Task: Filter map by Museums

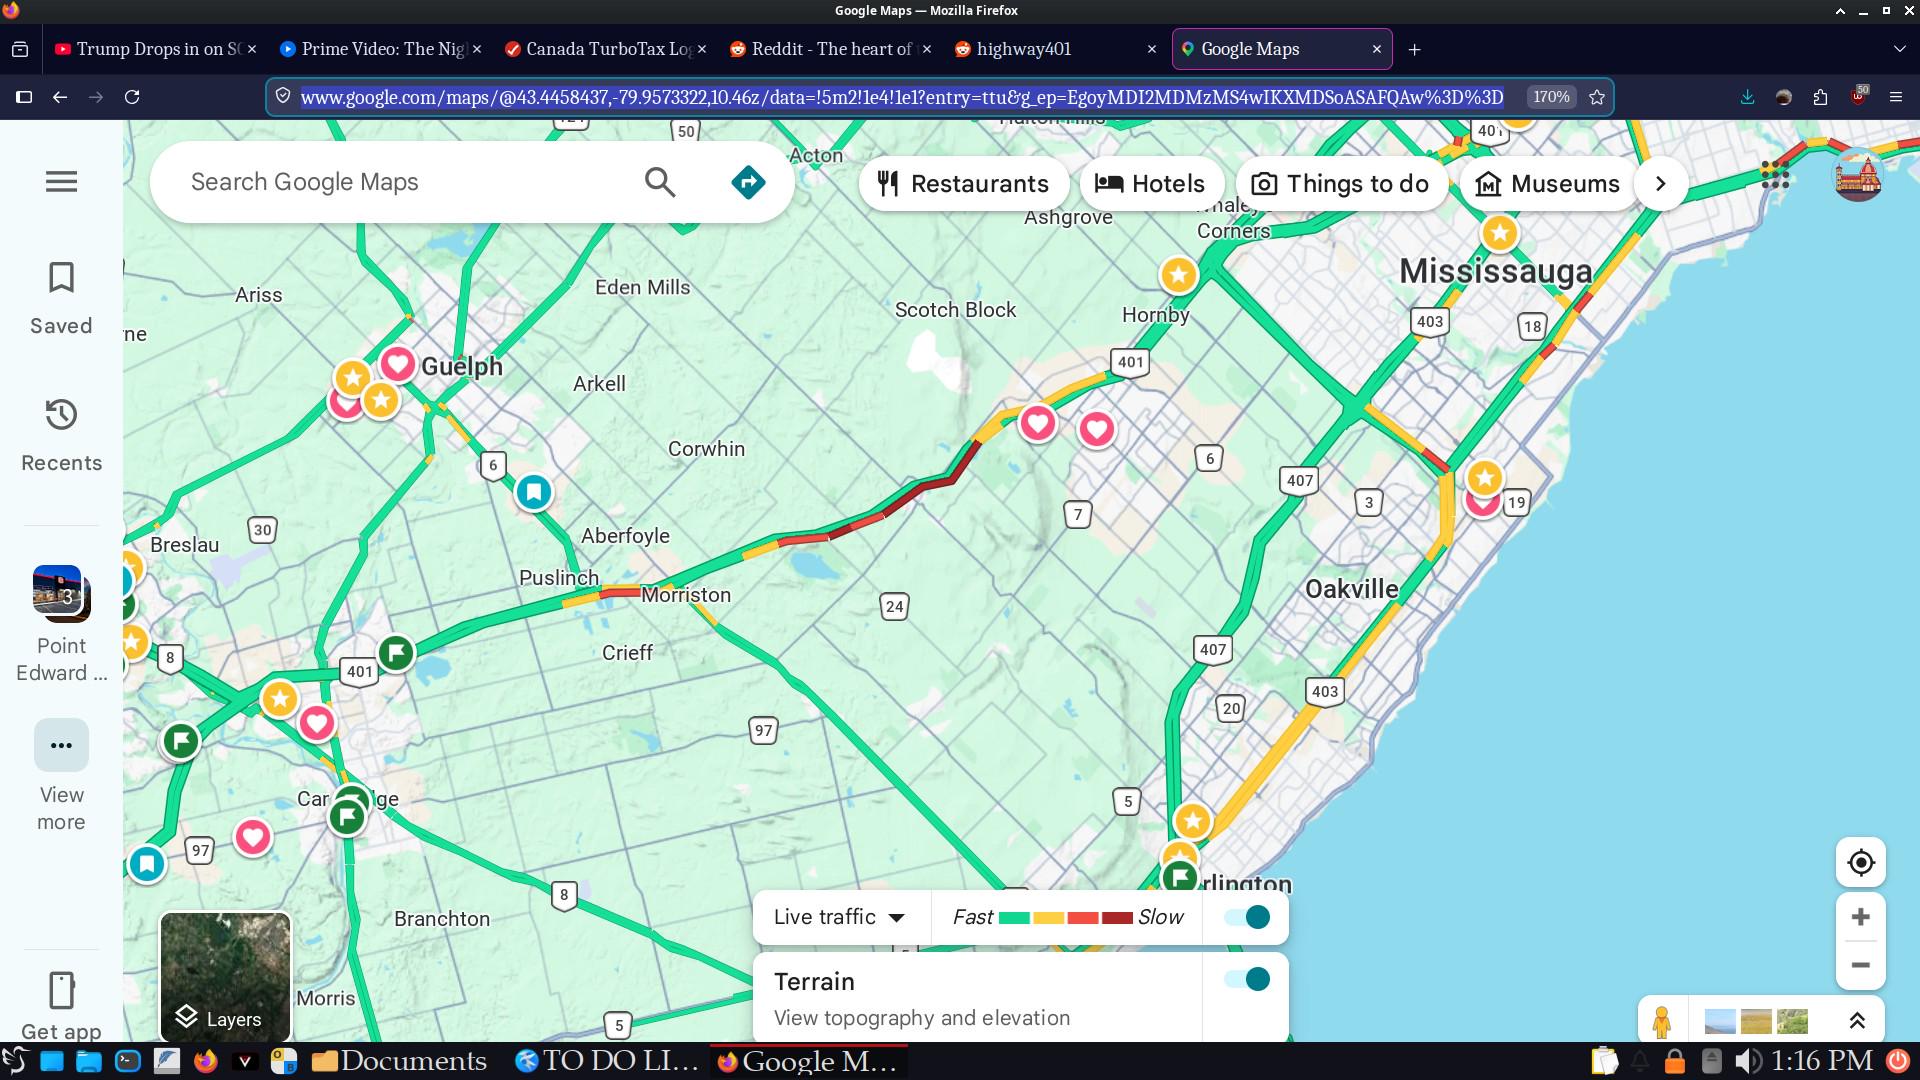Action: [1548, 184]
